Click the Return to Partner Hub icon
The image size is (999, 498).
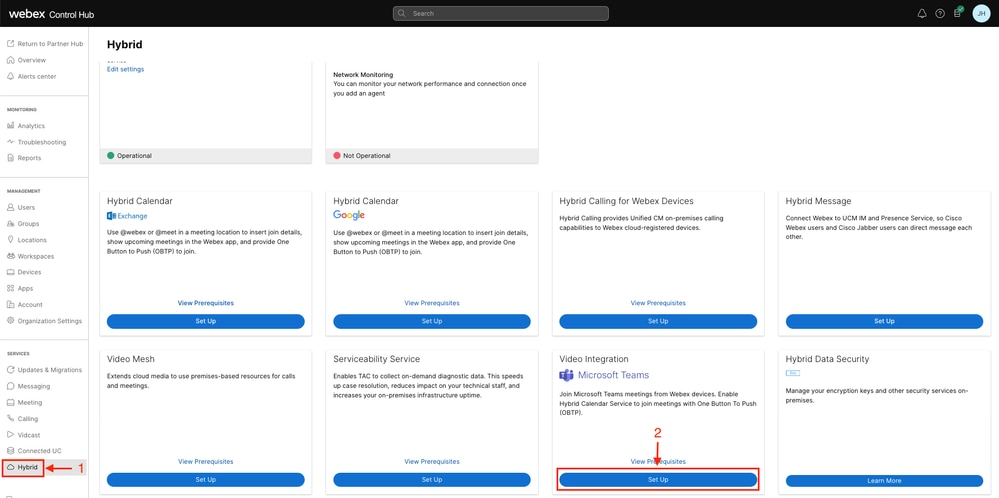[x=10, y=44]
